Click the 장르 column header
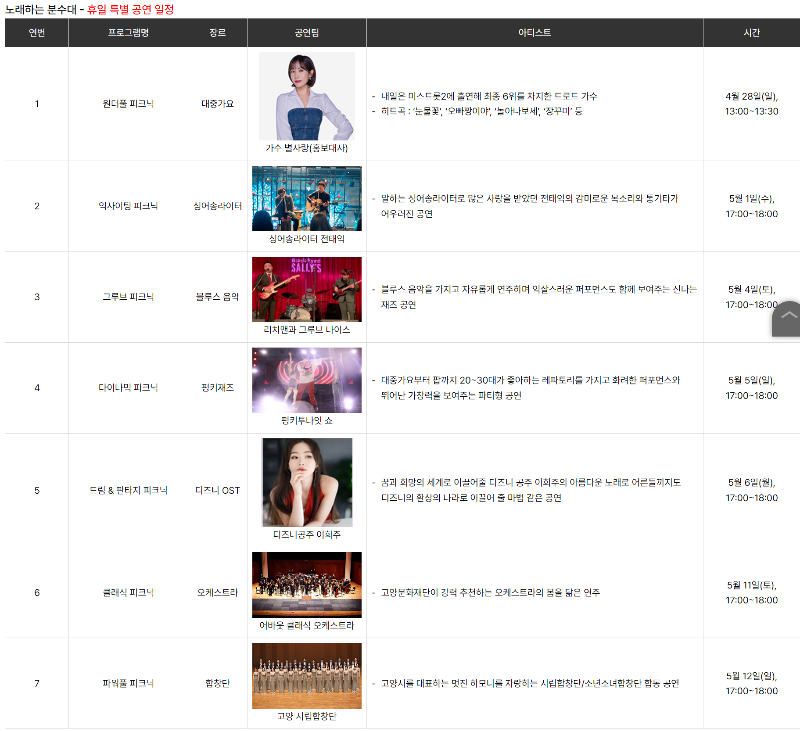This screenshot has height=731, width=800. tap(217, 33)
